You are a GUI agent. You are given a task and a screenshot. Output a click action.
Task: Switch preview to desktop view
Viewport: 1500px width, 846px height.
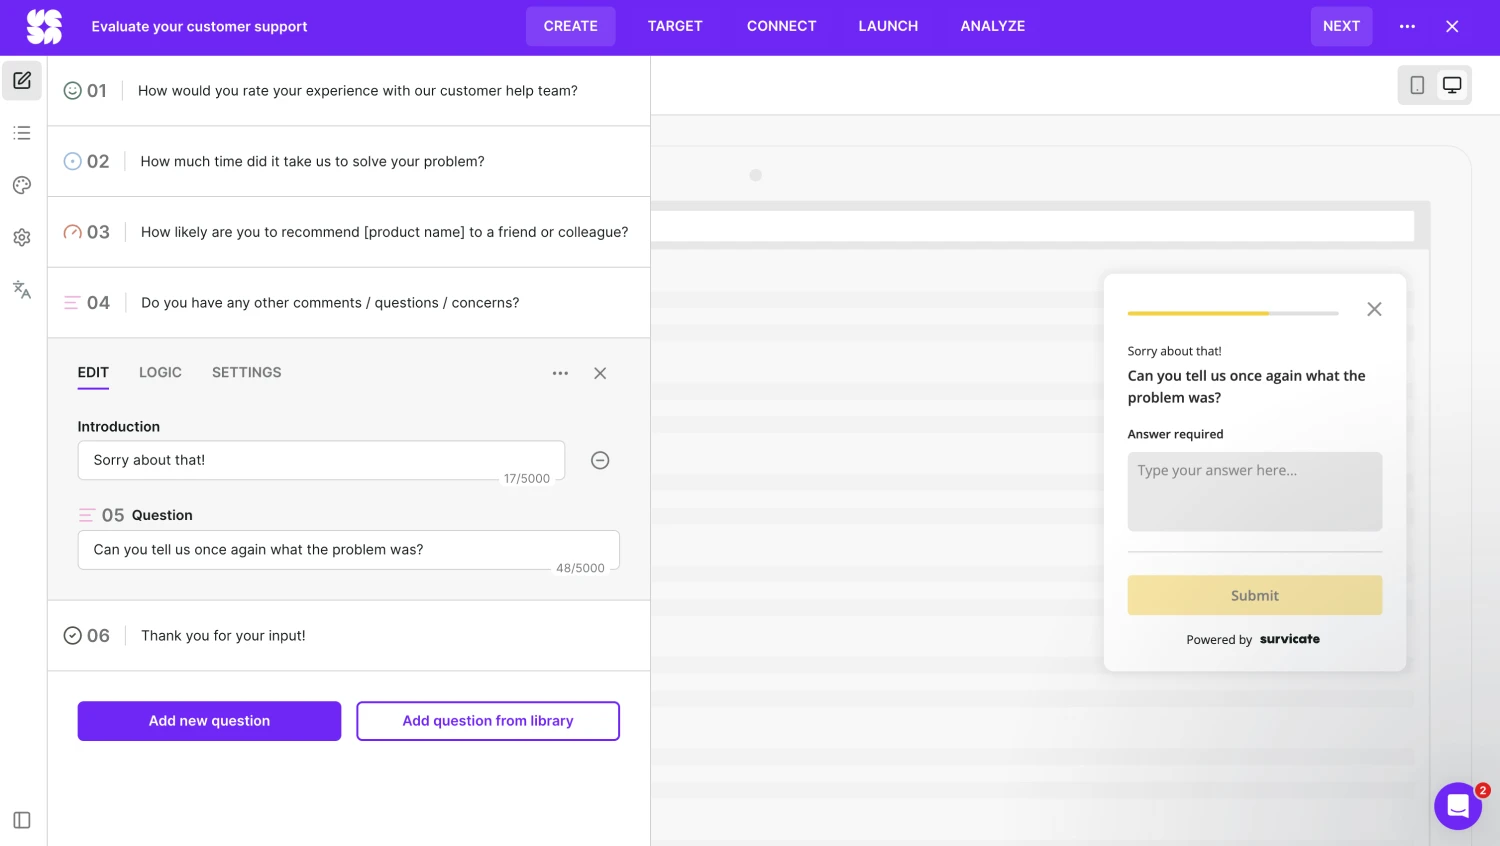(1452, 86)
